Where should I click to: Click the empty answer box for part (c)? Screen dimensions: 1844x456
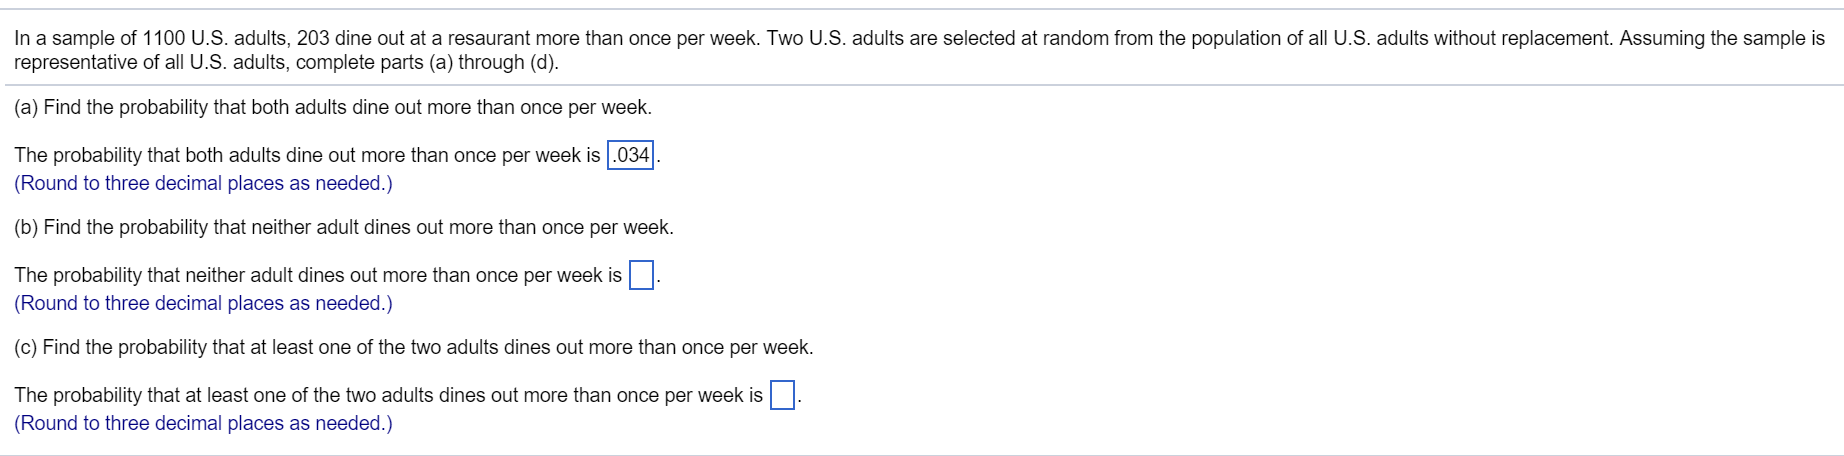782,395
